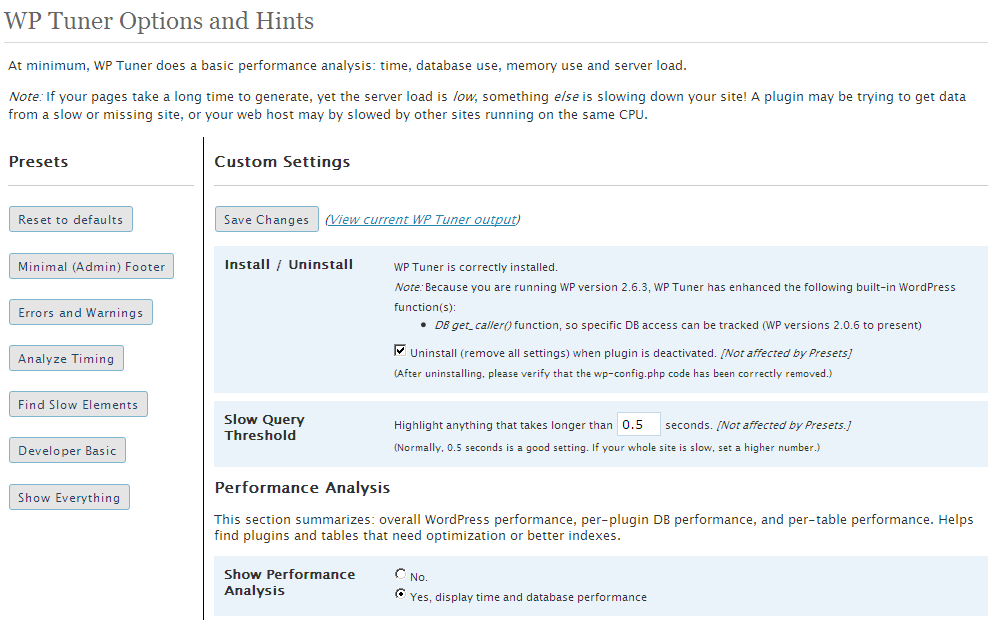Viewport: 998px width, 620px height.
Task: Click the Show Performance Analysis label
Action: 290,582
